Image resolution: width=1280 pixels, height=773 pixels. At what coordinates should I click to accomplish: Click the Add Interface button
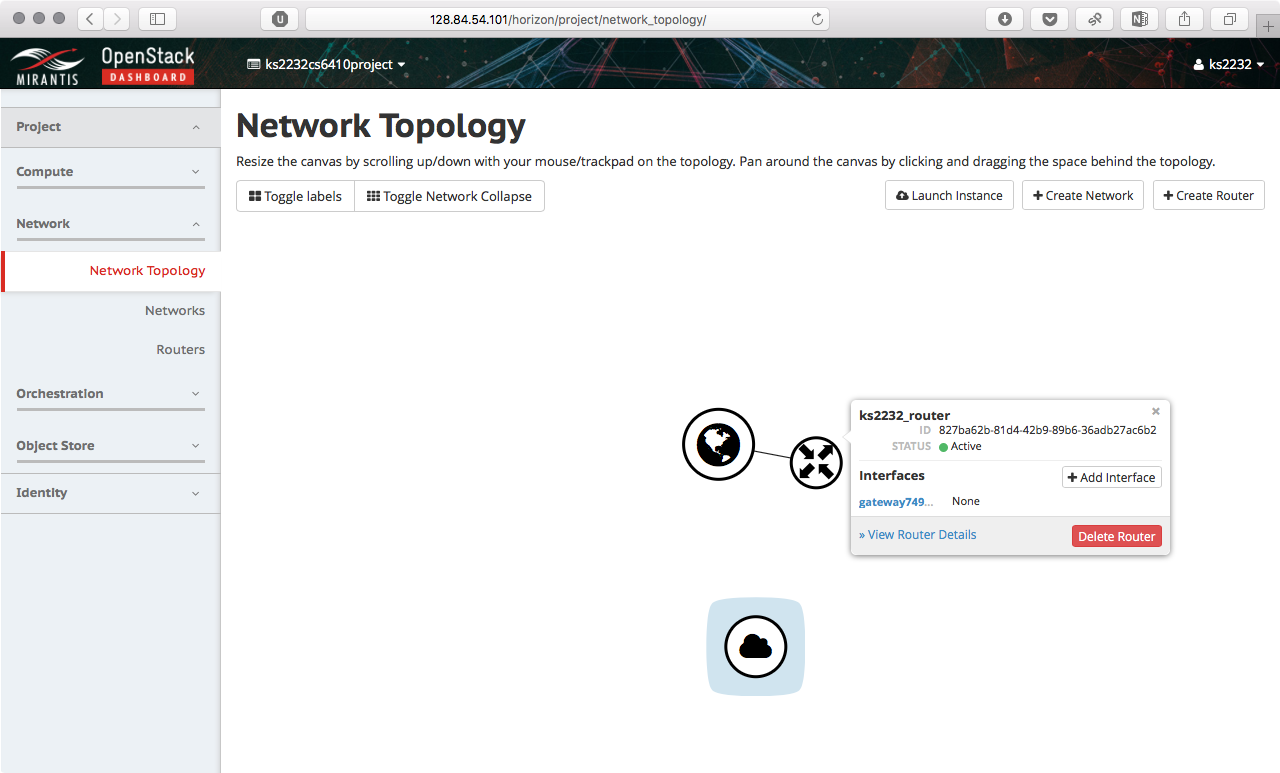1111,478
